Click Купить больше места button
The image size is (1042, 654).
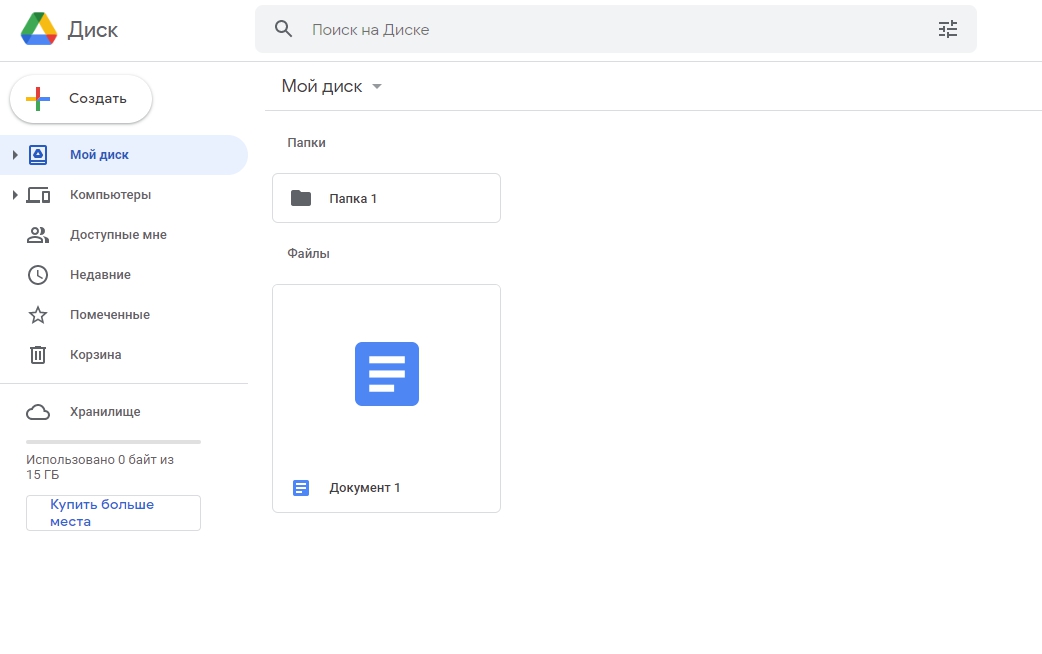114,513
